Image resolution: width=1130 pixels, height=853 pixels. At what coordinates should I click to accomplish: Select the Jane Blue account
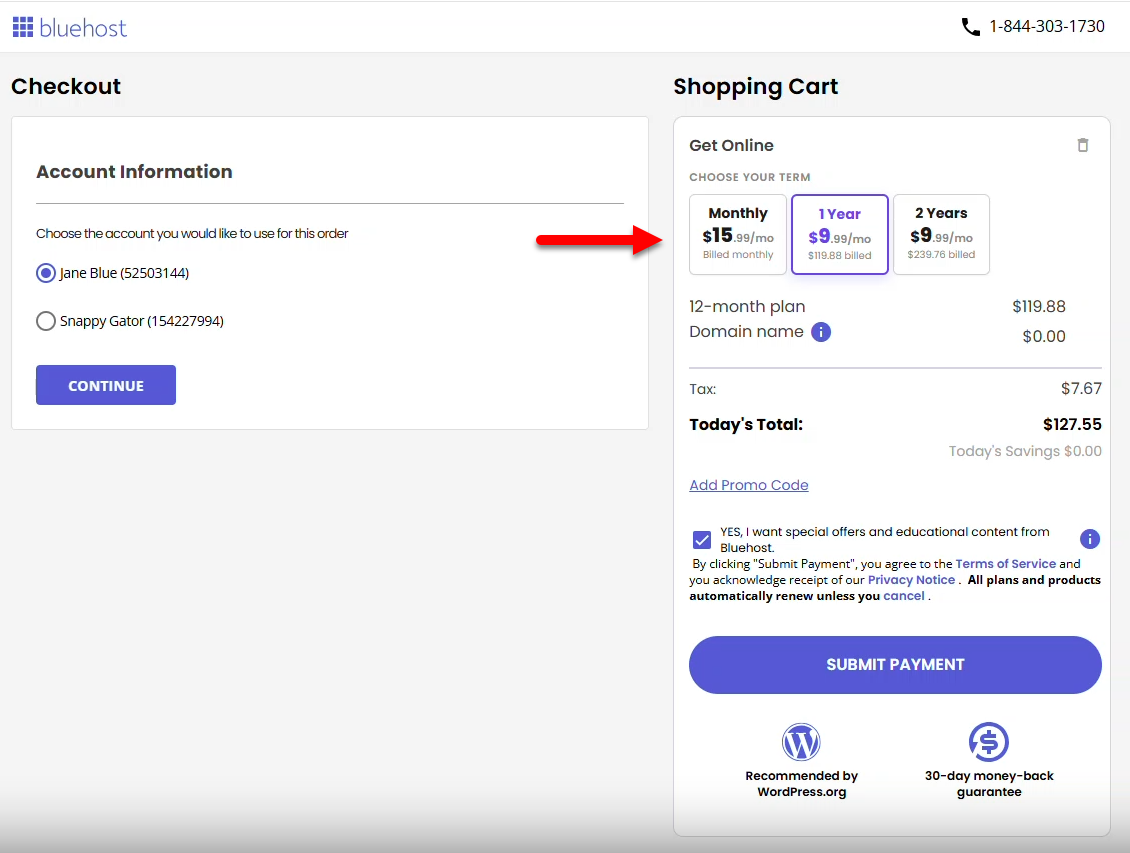tap(45, 273)
